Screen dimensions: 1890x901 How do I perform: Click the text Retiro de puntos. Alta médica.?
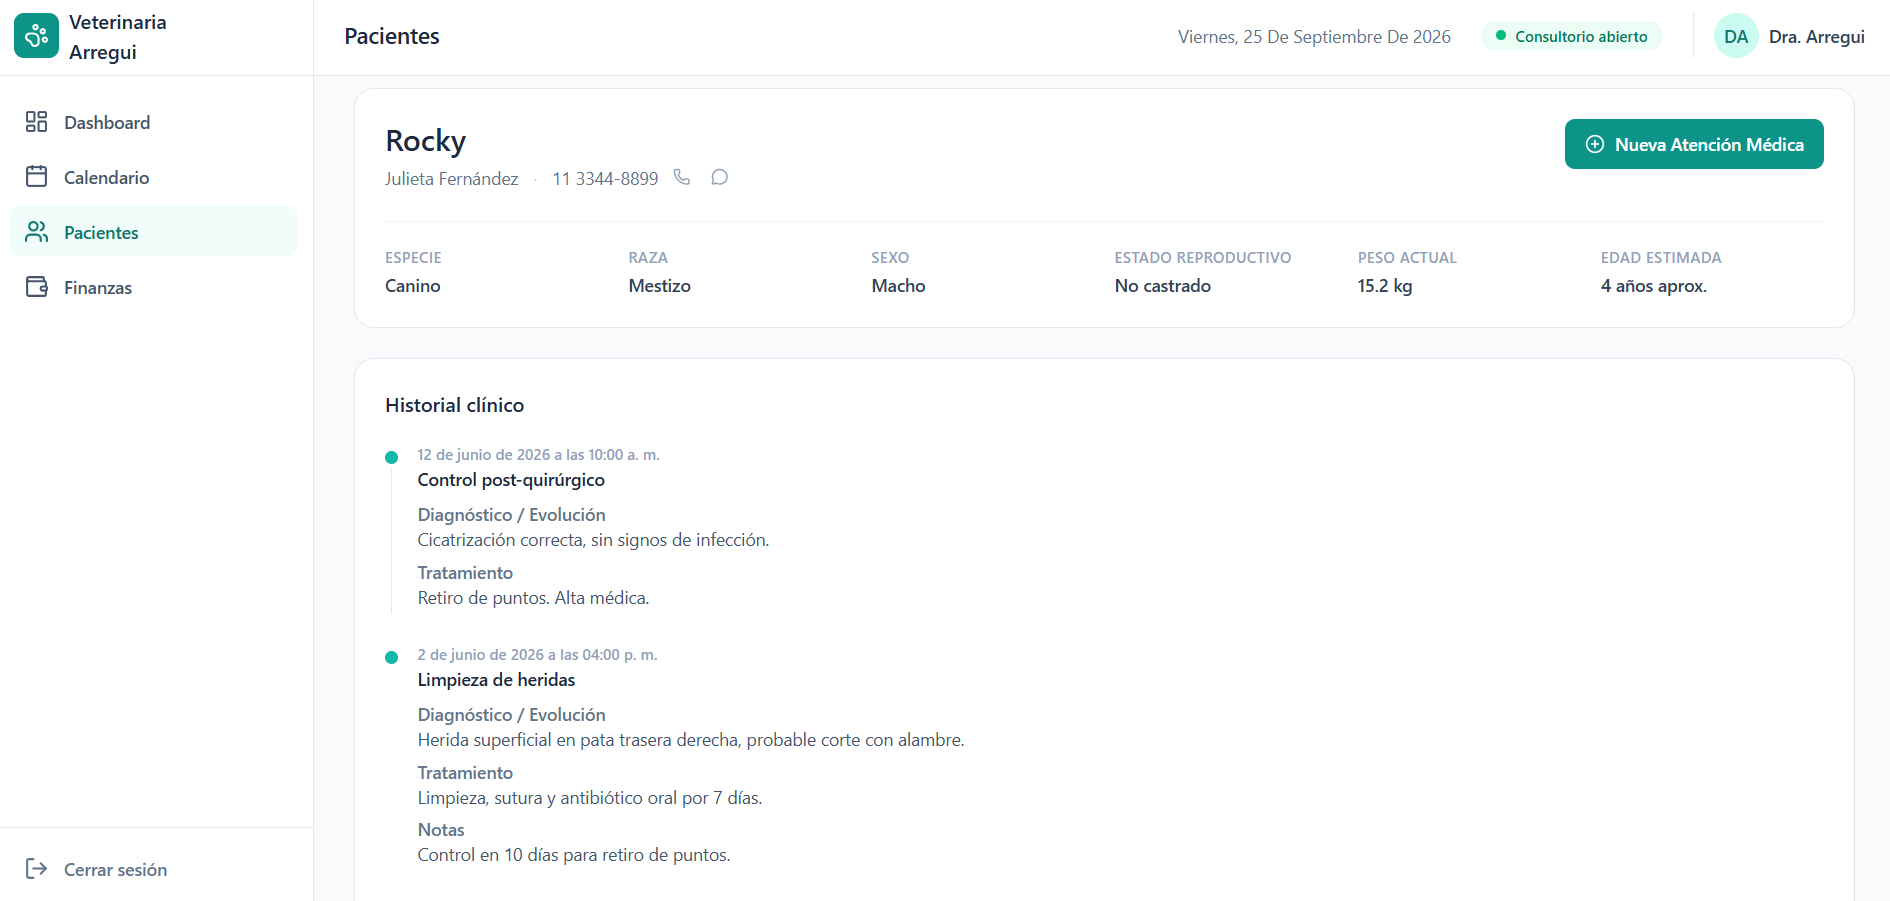click(x=533, y=598)
